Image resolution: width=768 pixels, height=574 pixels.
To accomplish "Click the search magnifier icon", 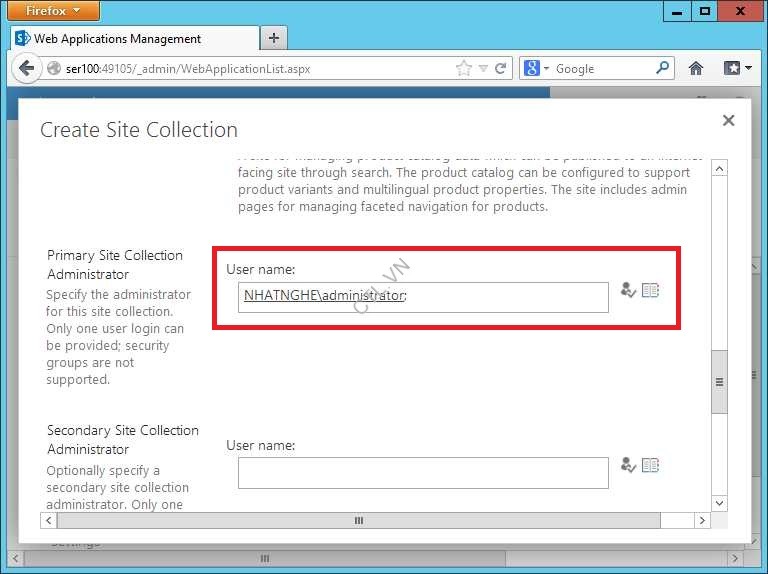I will (x=663, y=69).
